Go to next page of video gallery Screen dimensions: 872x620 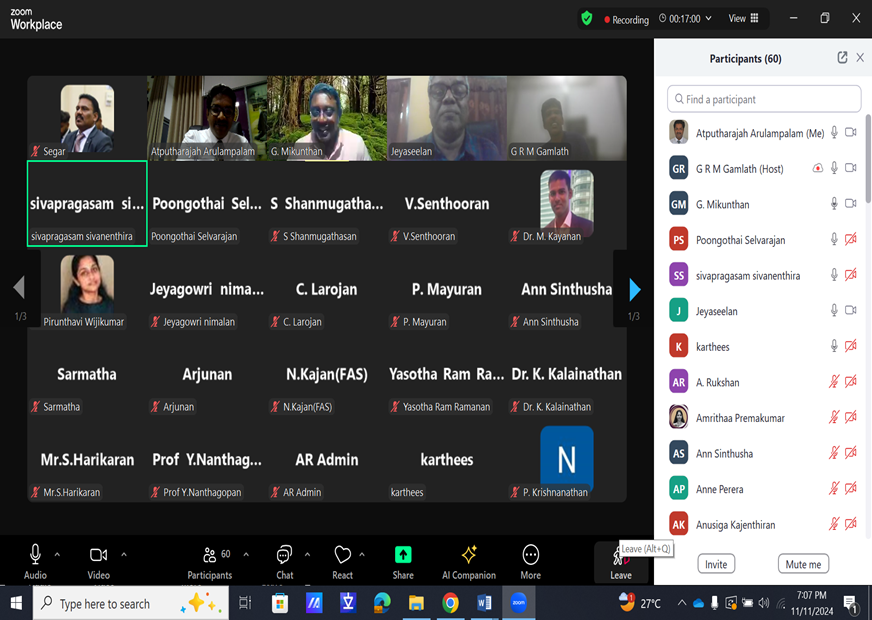point(634,289)
